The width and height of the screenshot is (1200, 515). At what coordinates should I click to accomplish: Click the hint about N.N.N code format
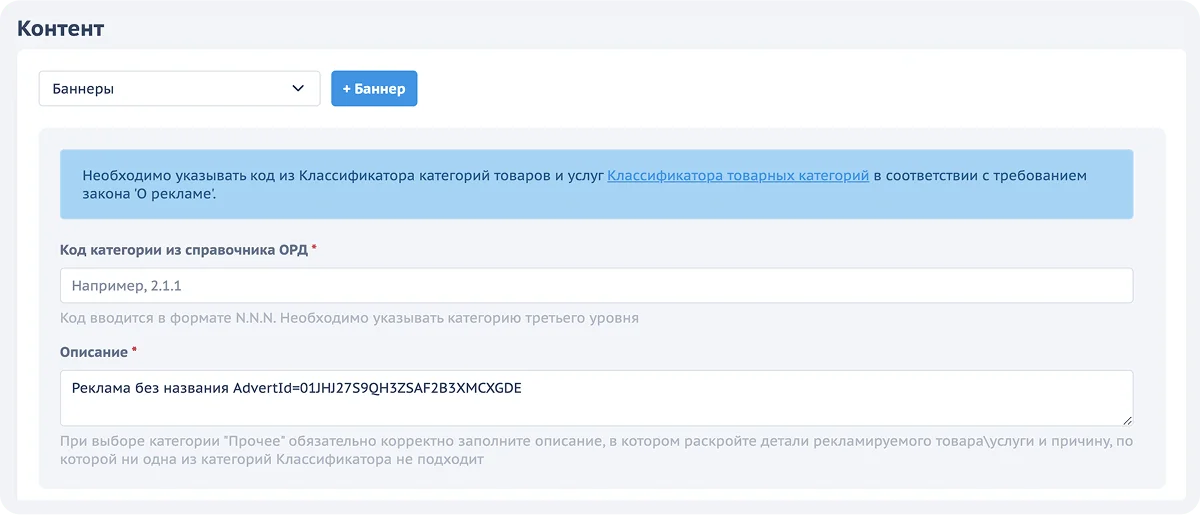(349, 318)
